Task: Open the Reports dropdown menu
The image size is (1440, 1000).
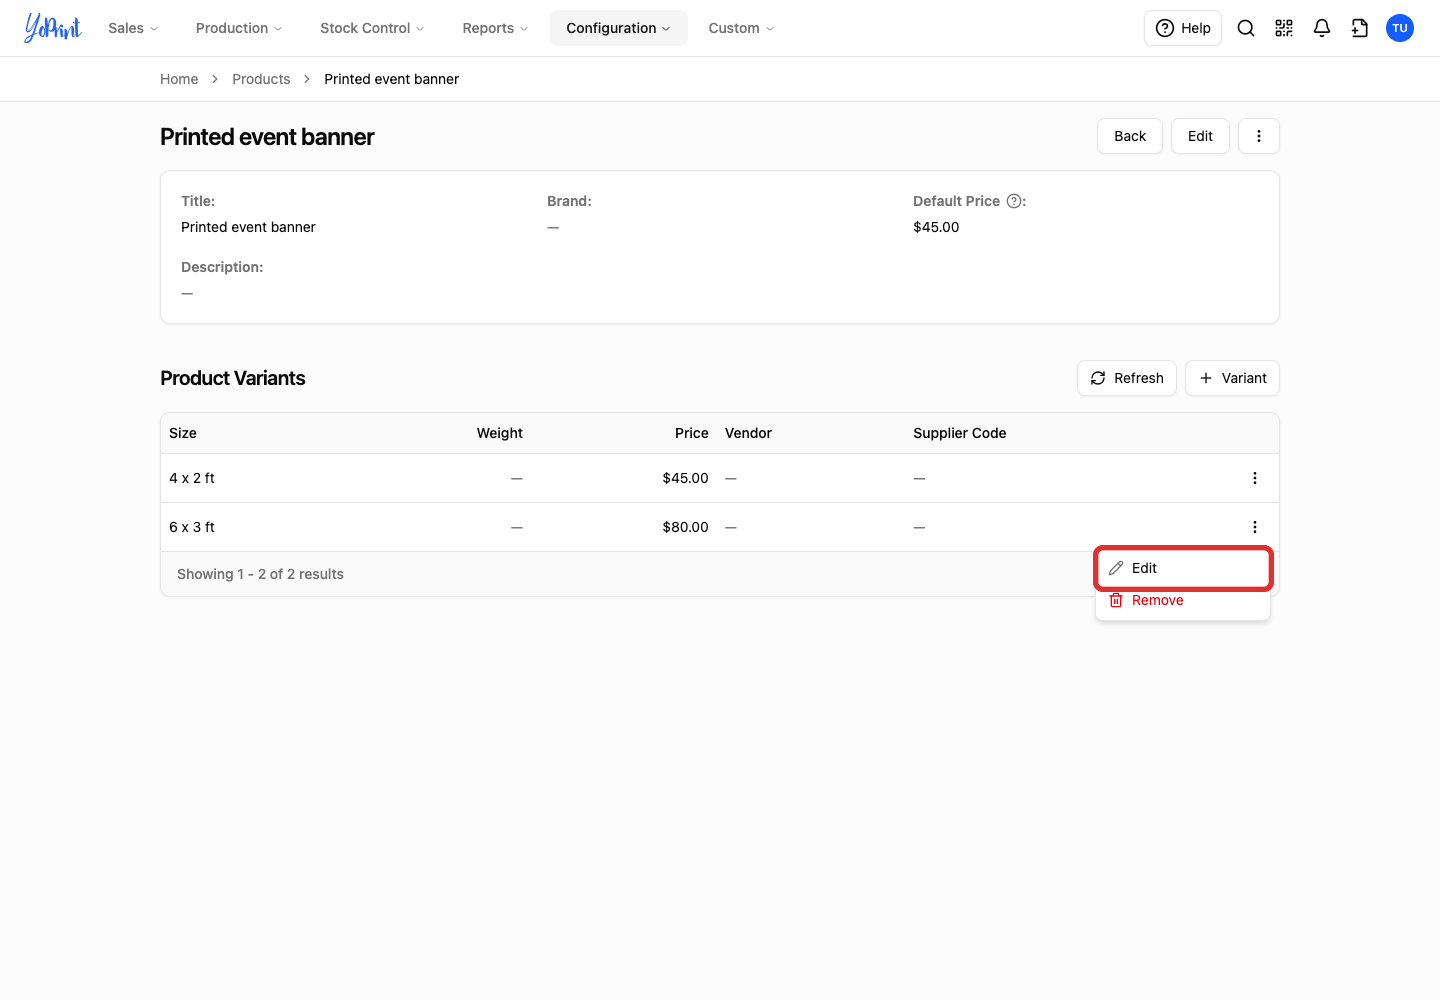Action: click(495, 28)
